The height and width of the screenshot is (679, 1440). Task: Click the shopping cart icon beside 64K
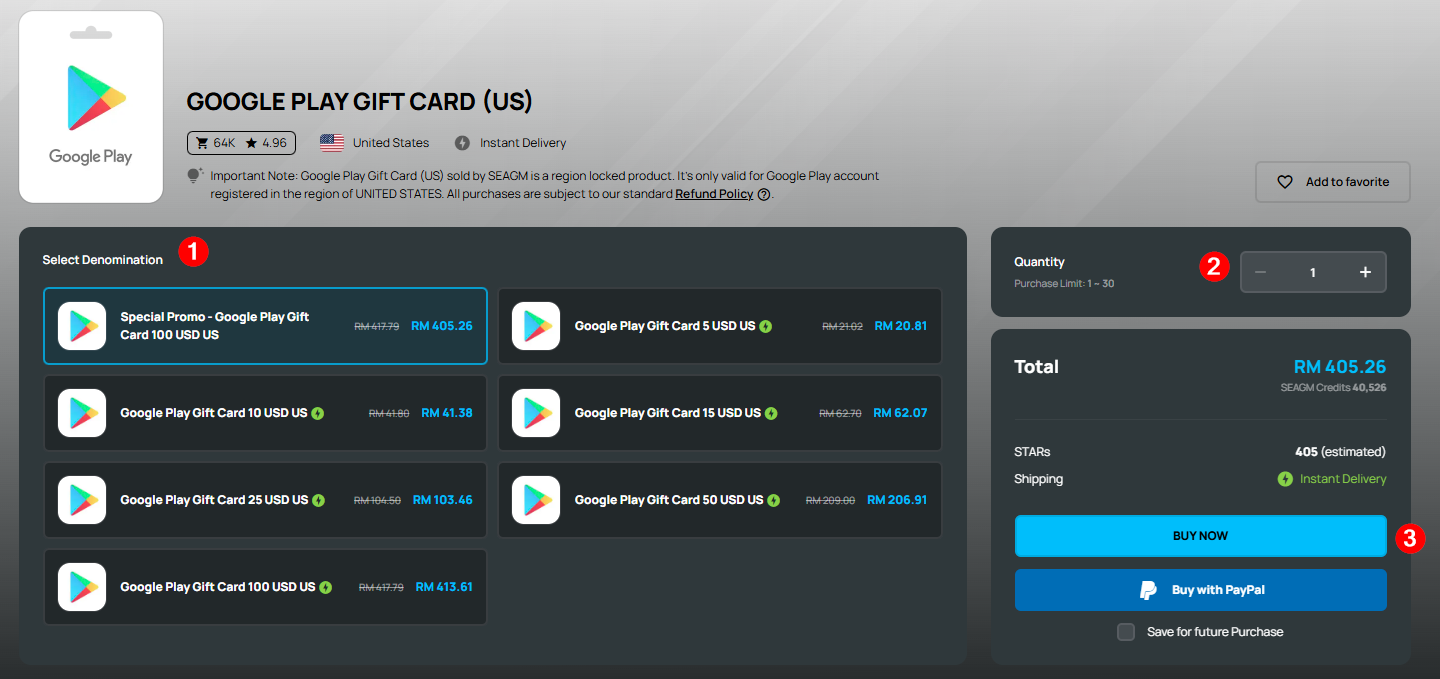click(201, 143)
